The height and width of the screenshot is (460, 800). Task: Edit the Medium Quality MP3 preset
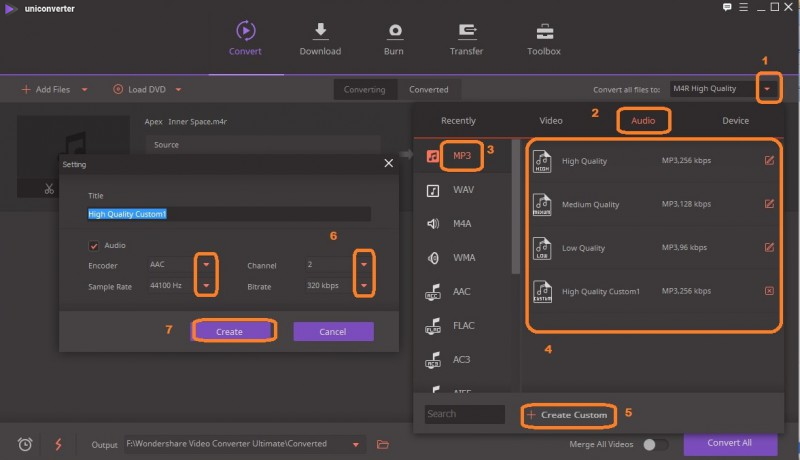click(x=769, y=204)
